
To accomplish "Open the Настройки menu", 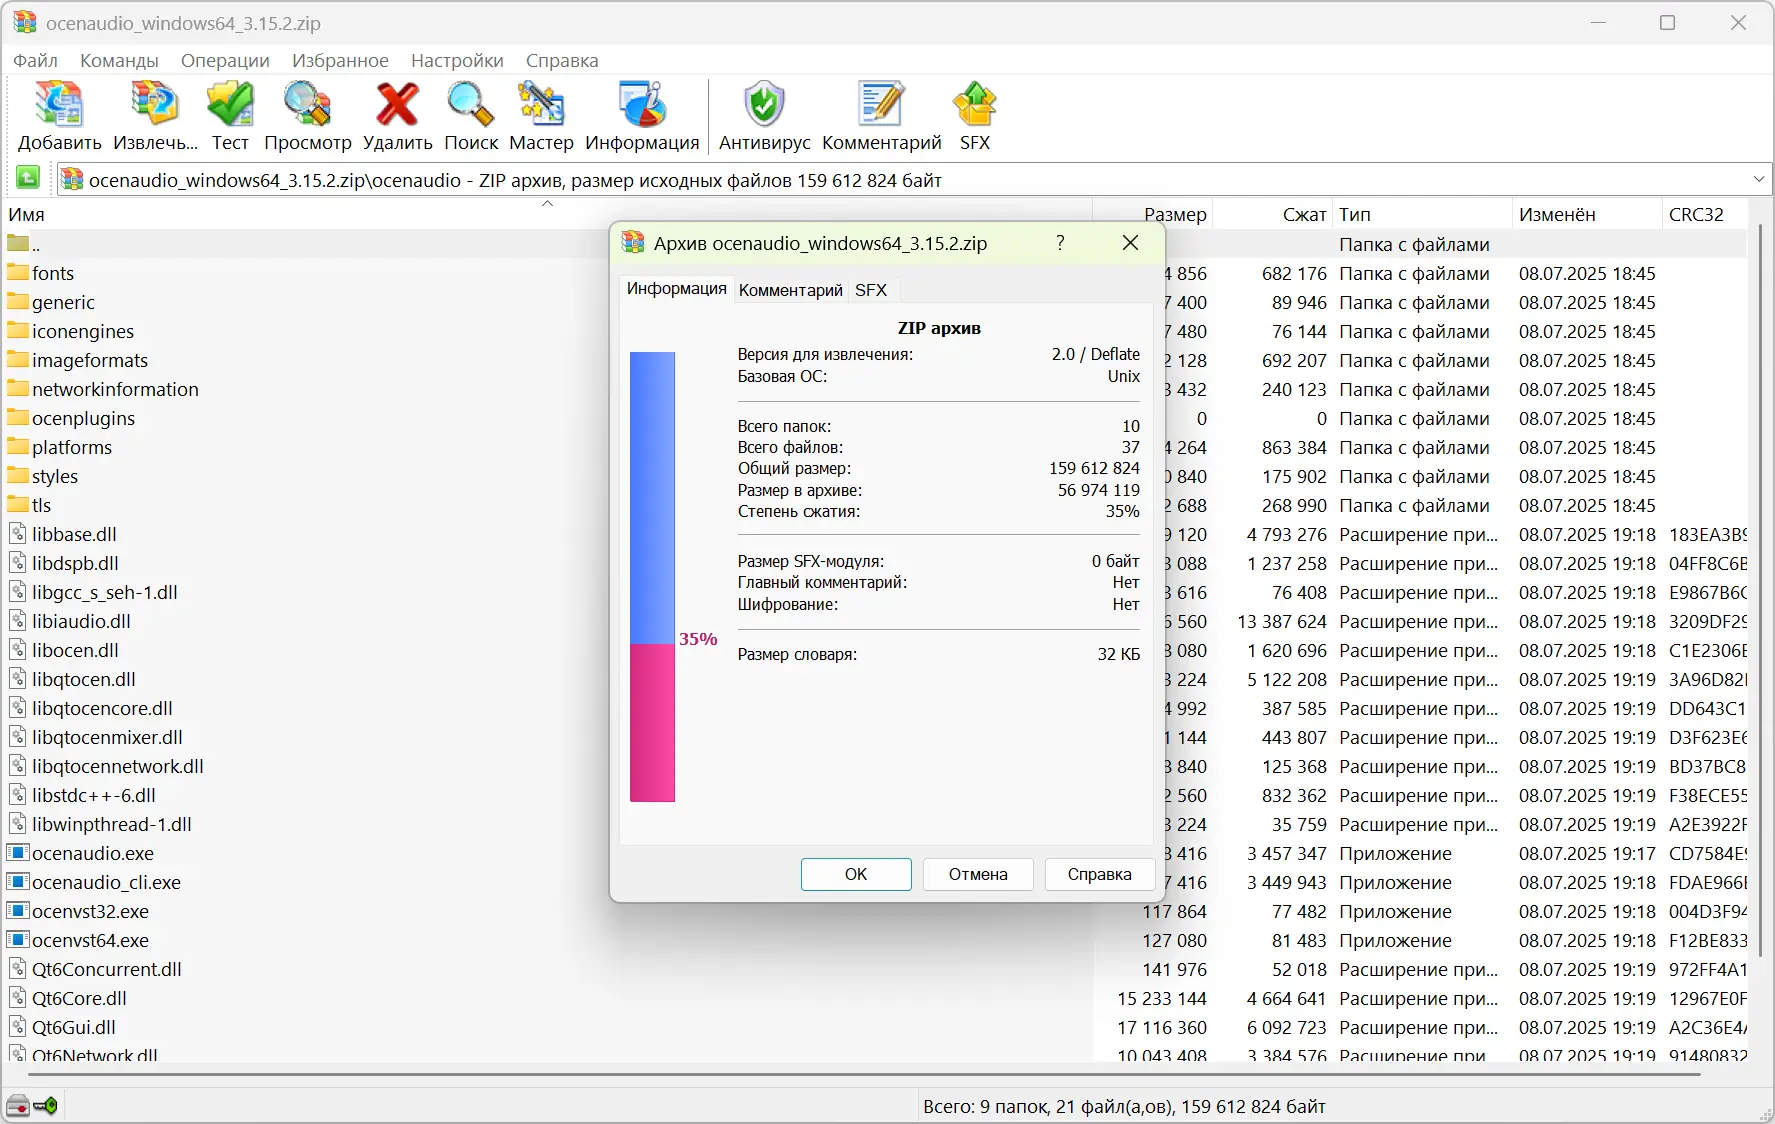I will [x=457, y=60].
